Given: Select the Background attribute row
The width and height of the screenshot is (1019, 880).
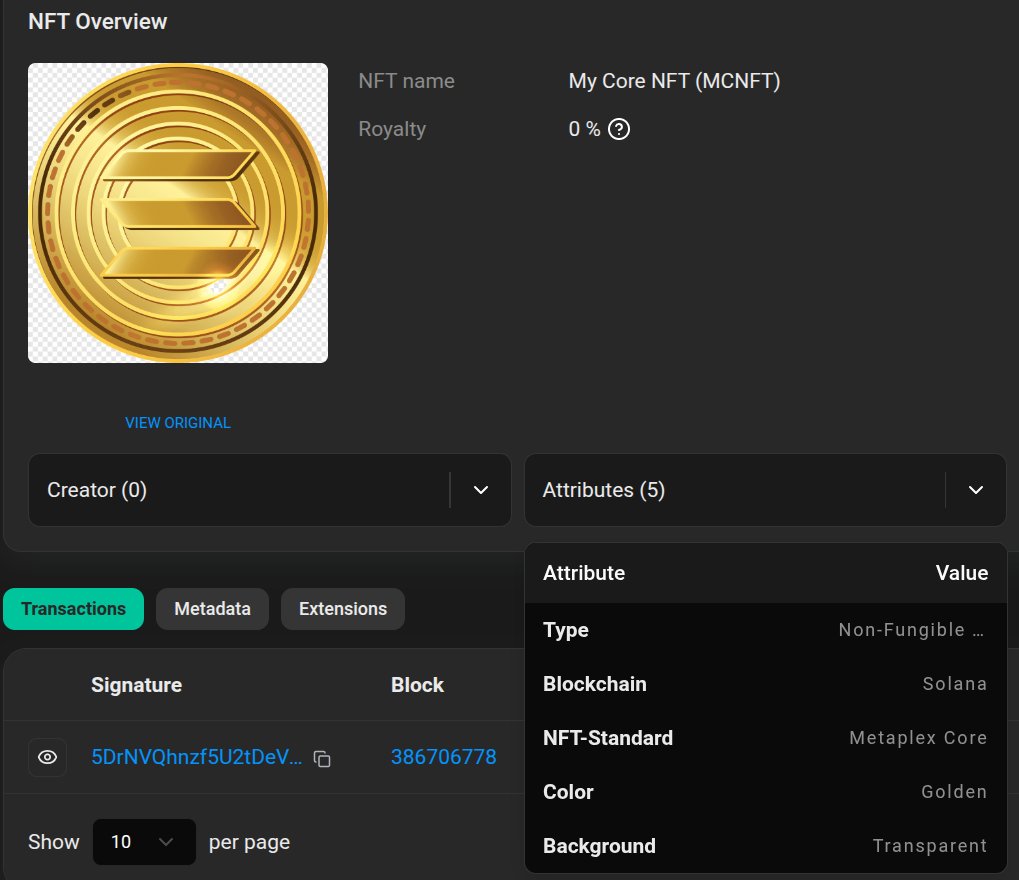Looking at the screenshot, I should tap(766, 846).
